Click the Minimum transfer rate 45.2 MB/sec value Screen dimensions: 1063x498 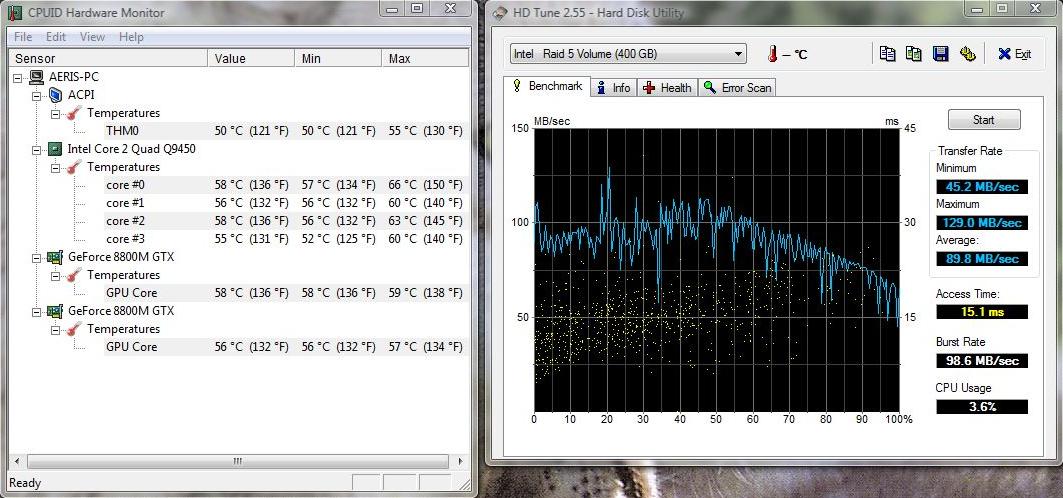(x=982, y=187)
